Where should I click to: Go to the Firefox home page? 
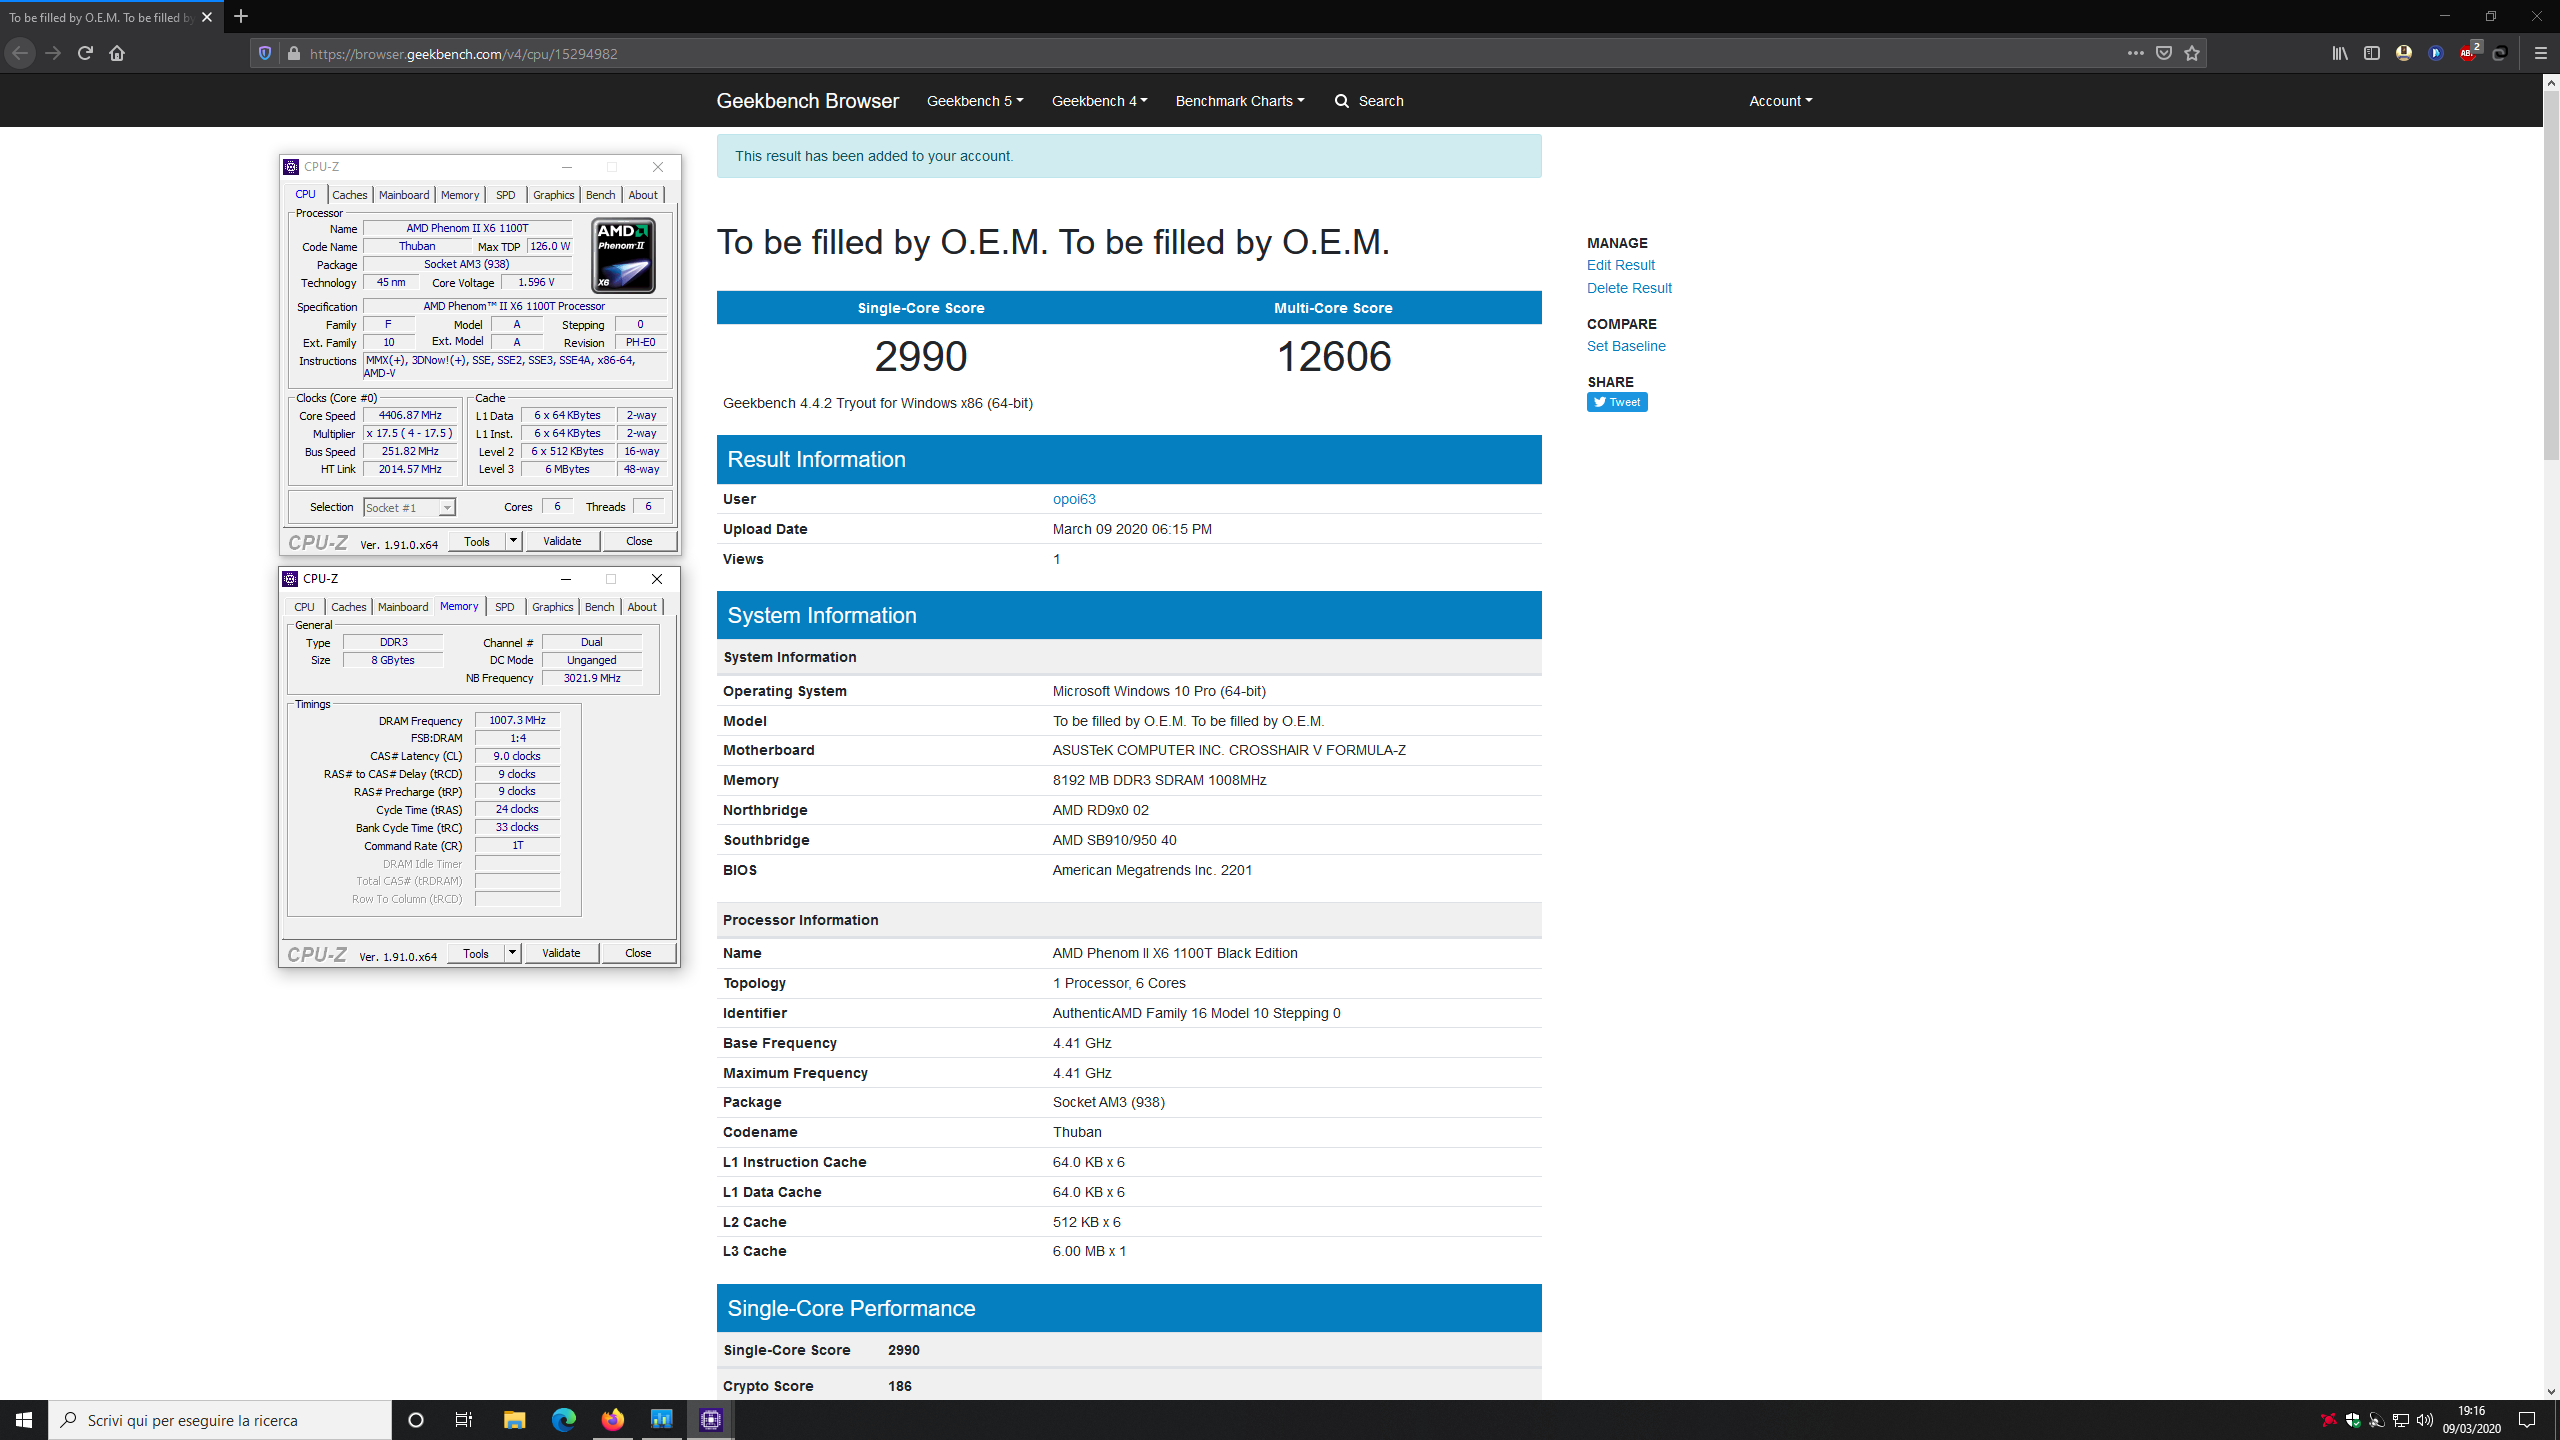point(117,53)
